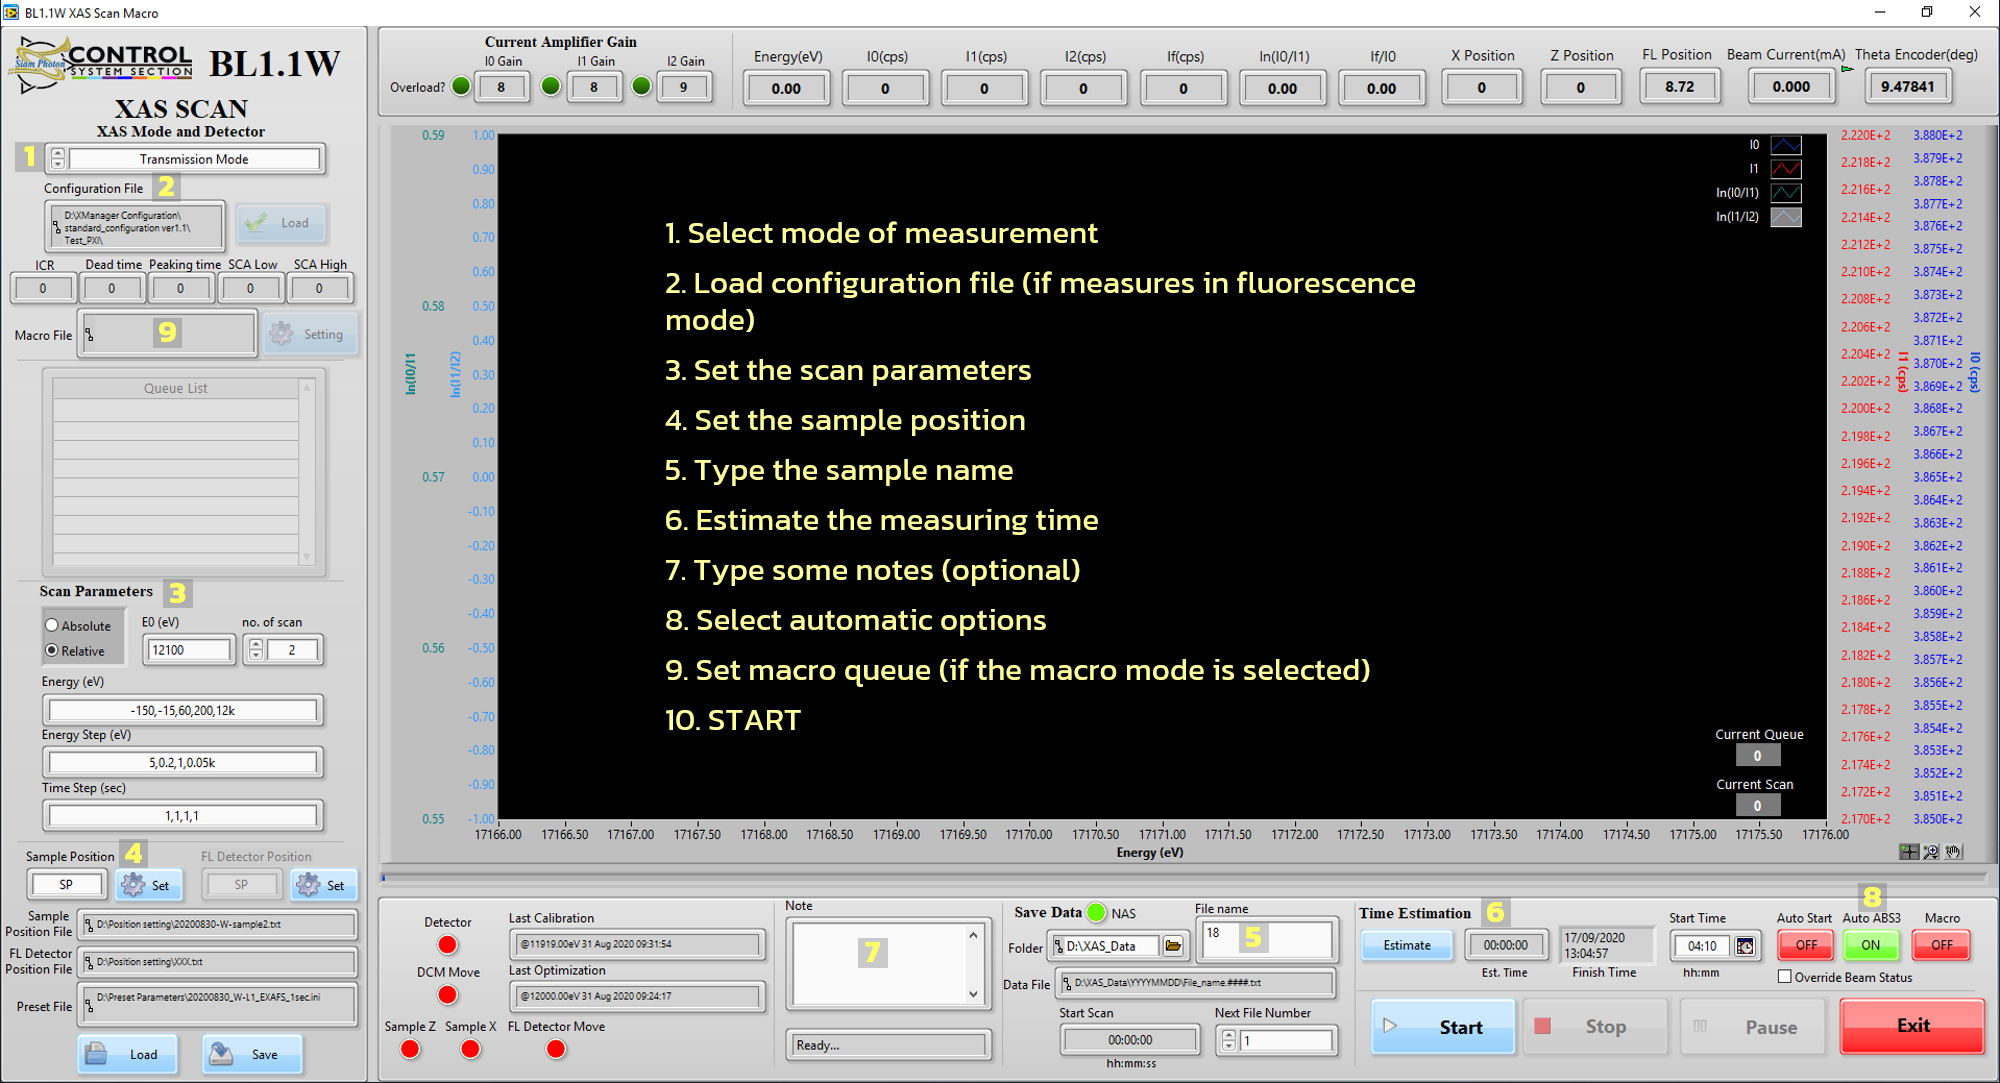The width and height of the screenshot is (2000, 1083).
Task: Click the Macro File path field
Action: click(168, 334)
